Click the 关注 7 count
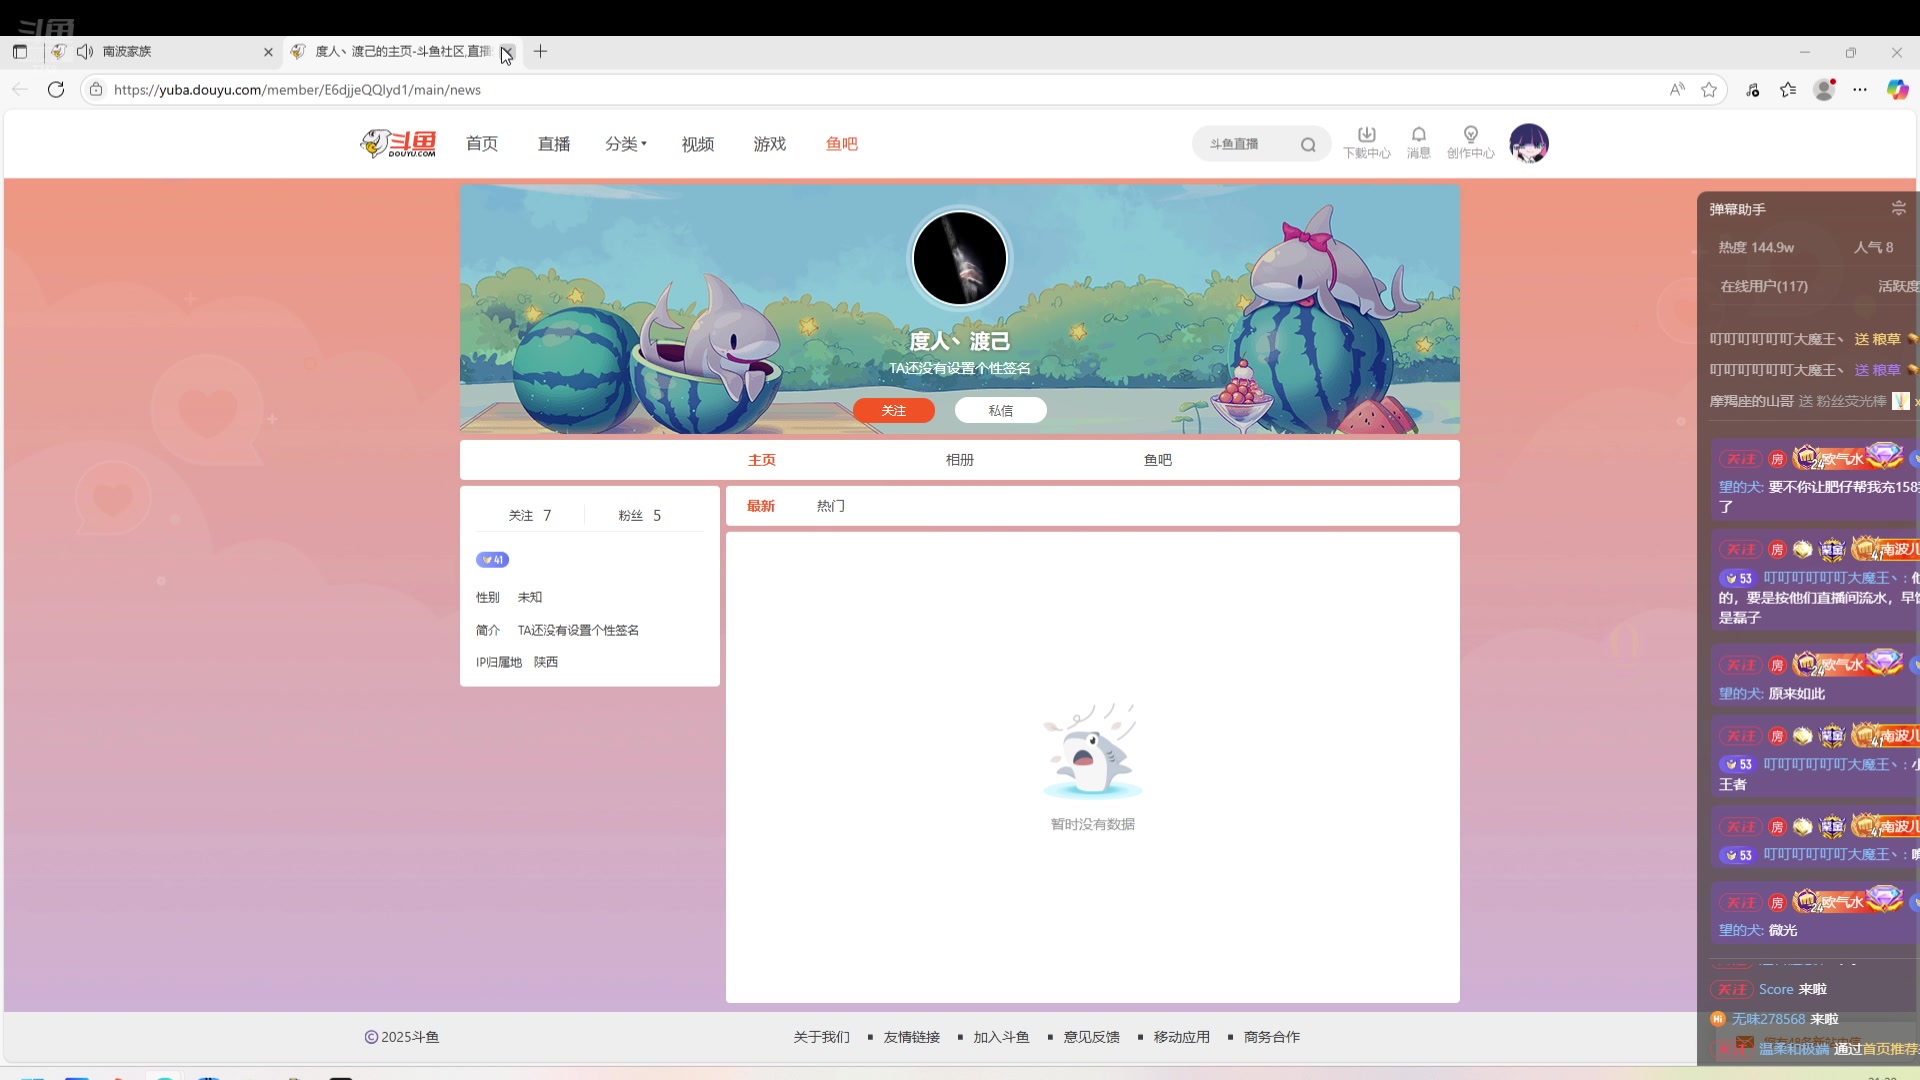This screenshot has height=1080, width=1920. [x=530, y=515]
